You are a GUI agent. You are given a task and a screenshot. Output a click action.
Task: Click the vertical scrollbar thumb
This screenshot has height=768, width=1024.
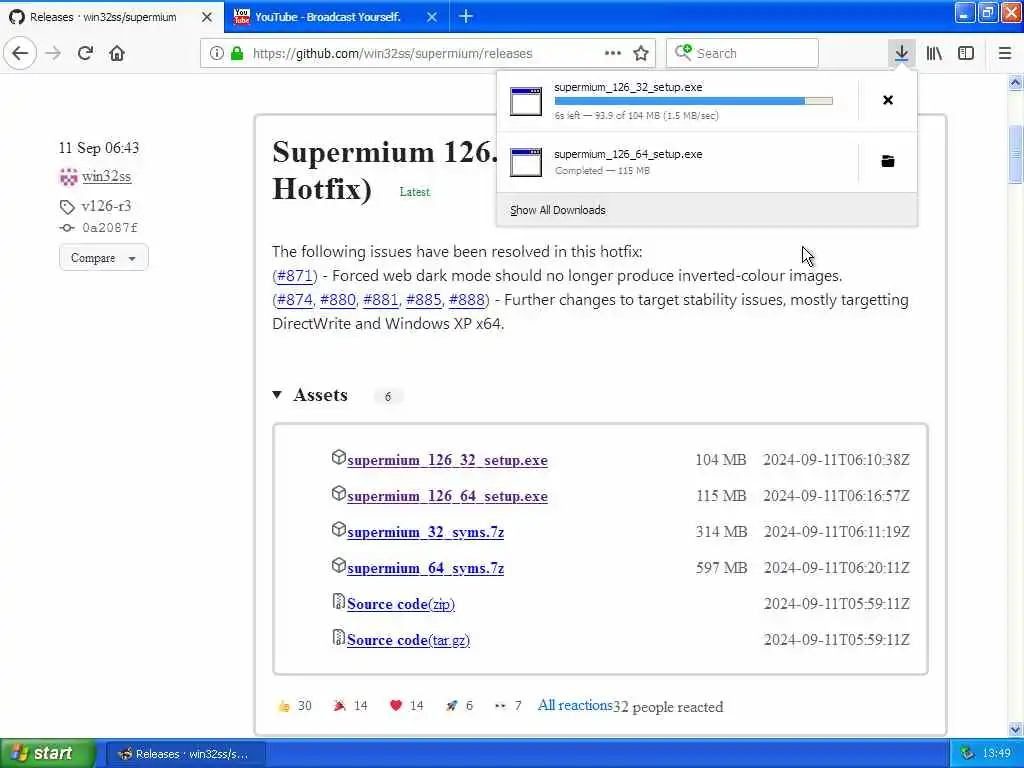point(1015,154)
